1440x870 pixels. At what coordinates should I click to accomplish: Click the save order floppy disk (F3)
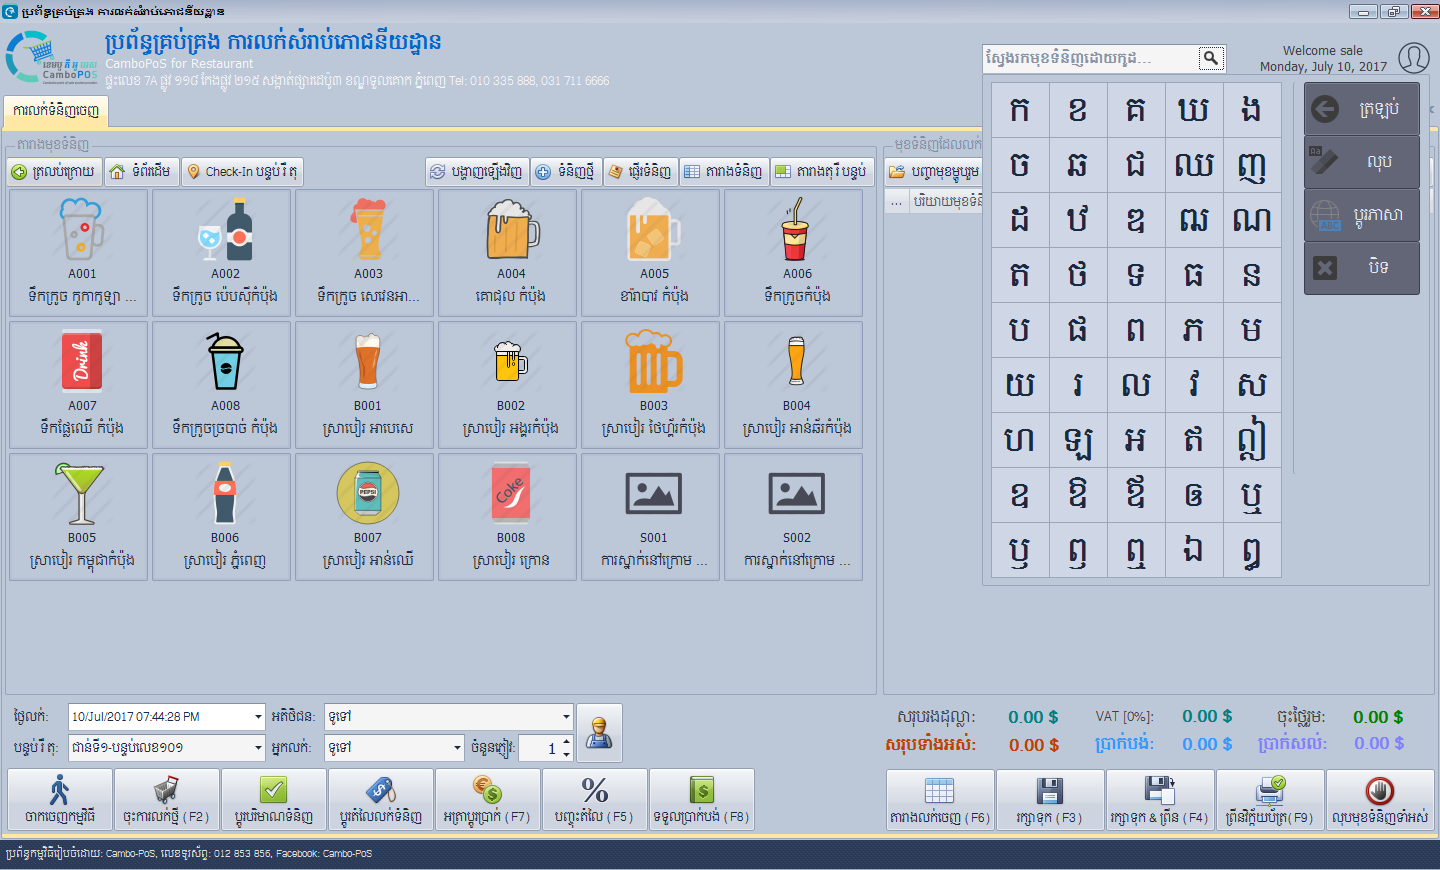(1050, 799)
